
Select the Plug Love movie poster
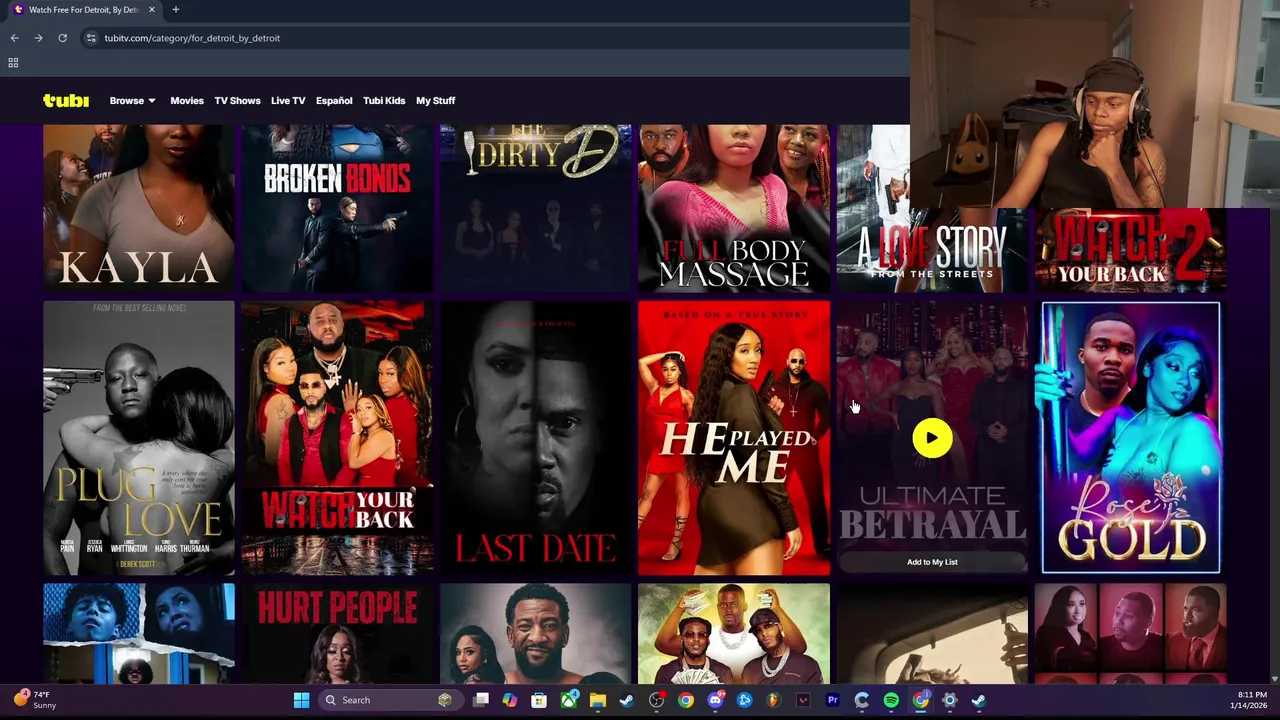point(139,438)
